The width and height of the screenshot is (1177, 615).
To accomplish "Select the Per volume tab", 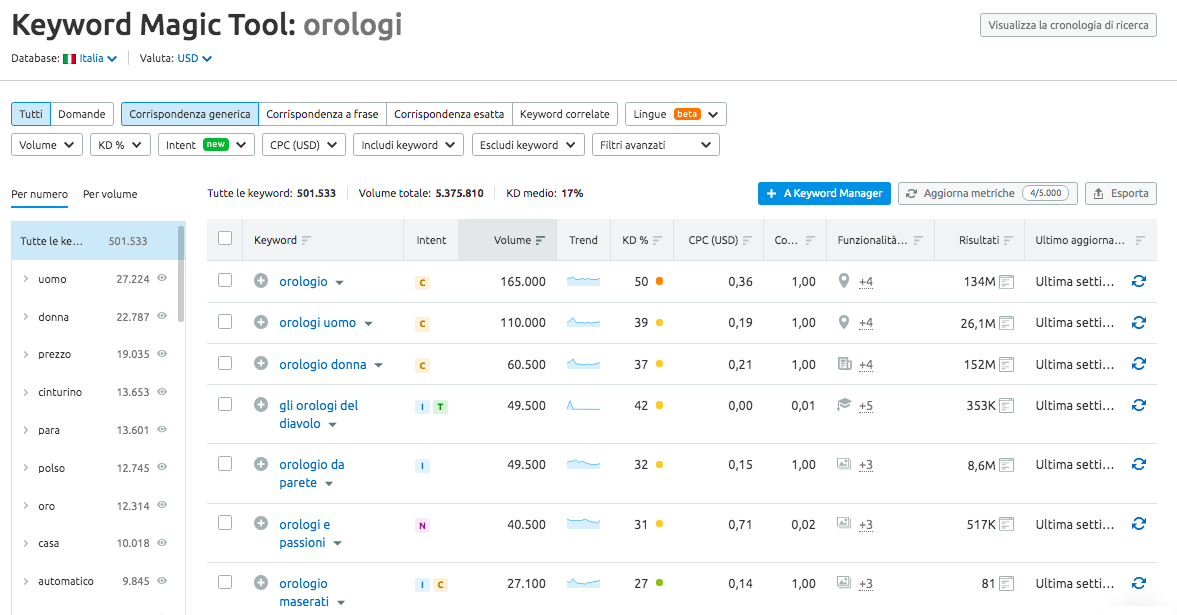I will (x=110, y=194).
